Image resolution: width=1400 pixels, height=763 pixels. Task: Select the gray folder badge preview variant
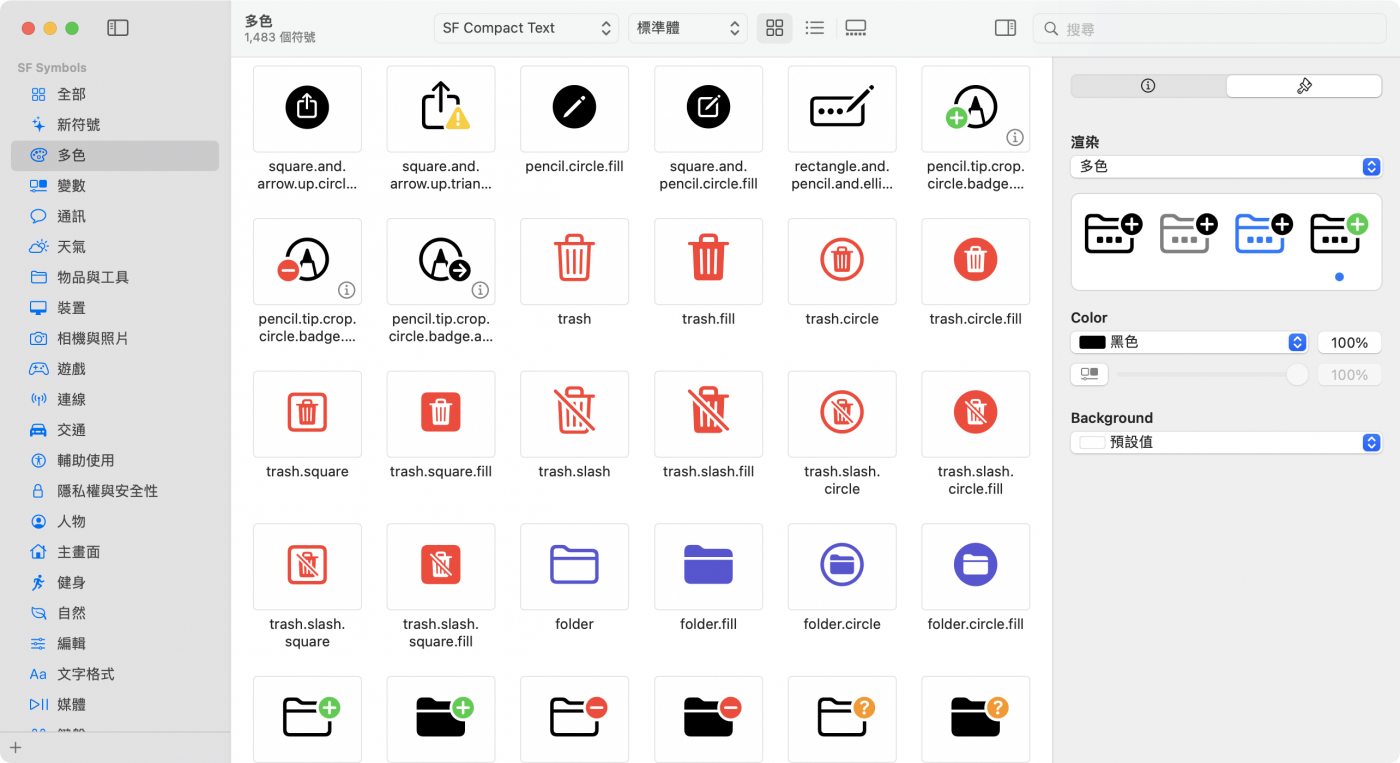tap(1188, 233)
